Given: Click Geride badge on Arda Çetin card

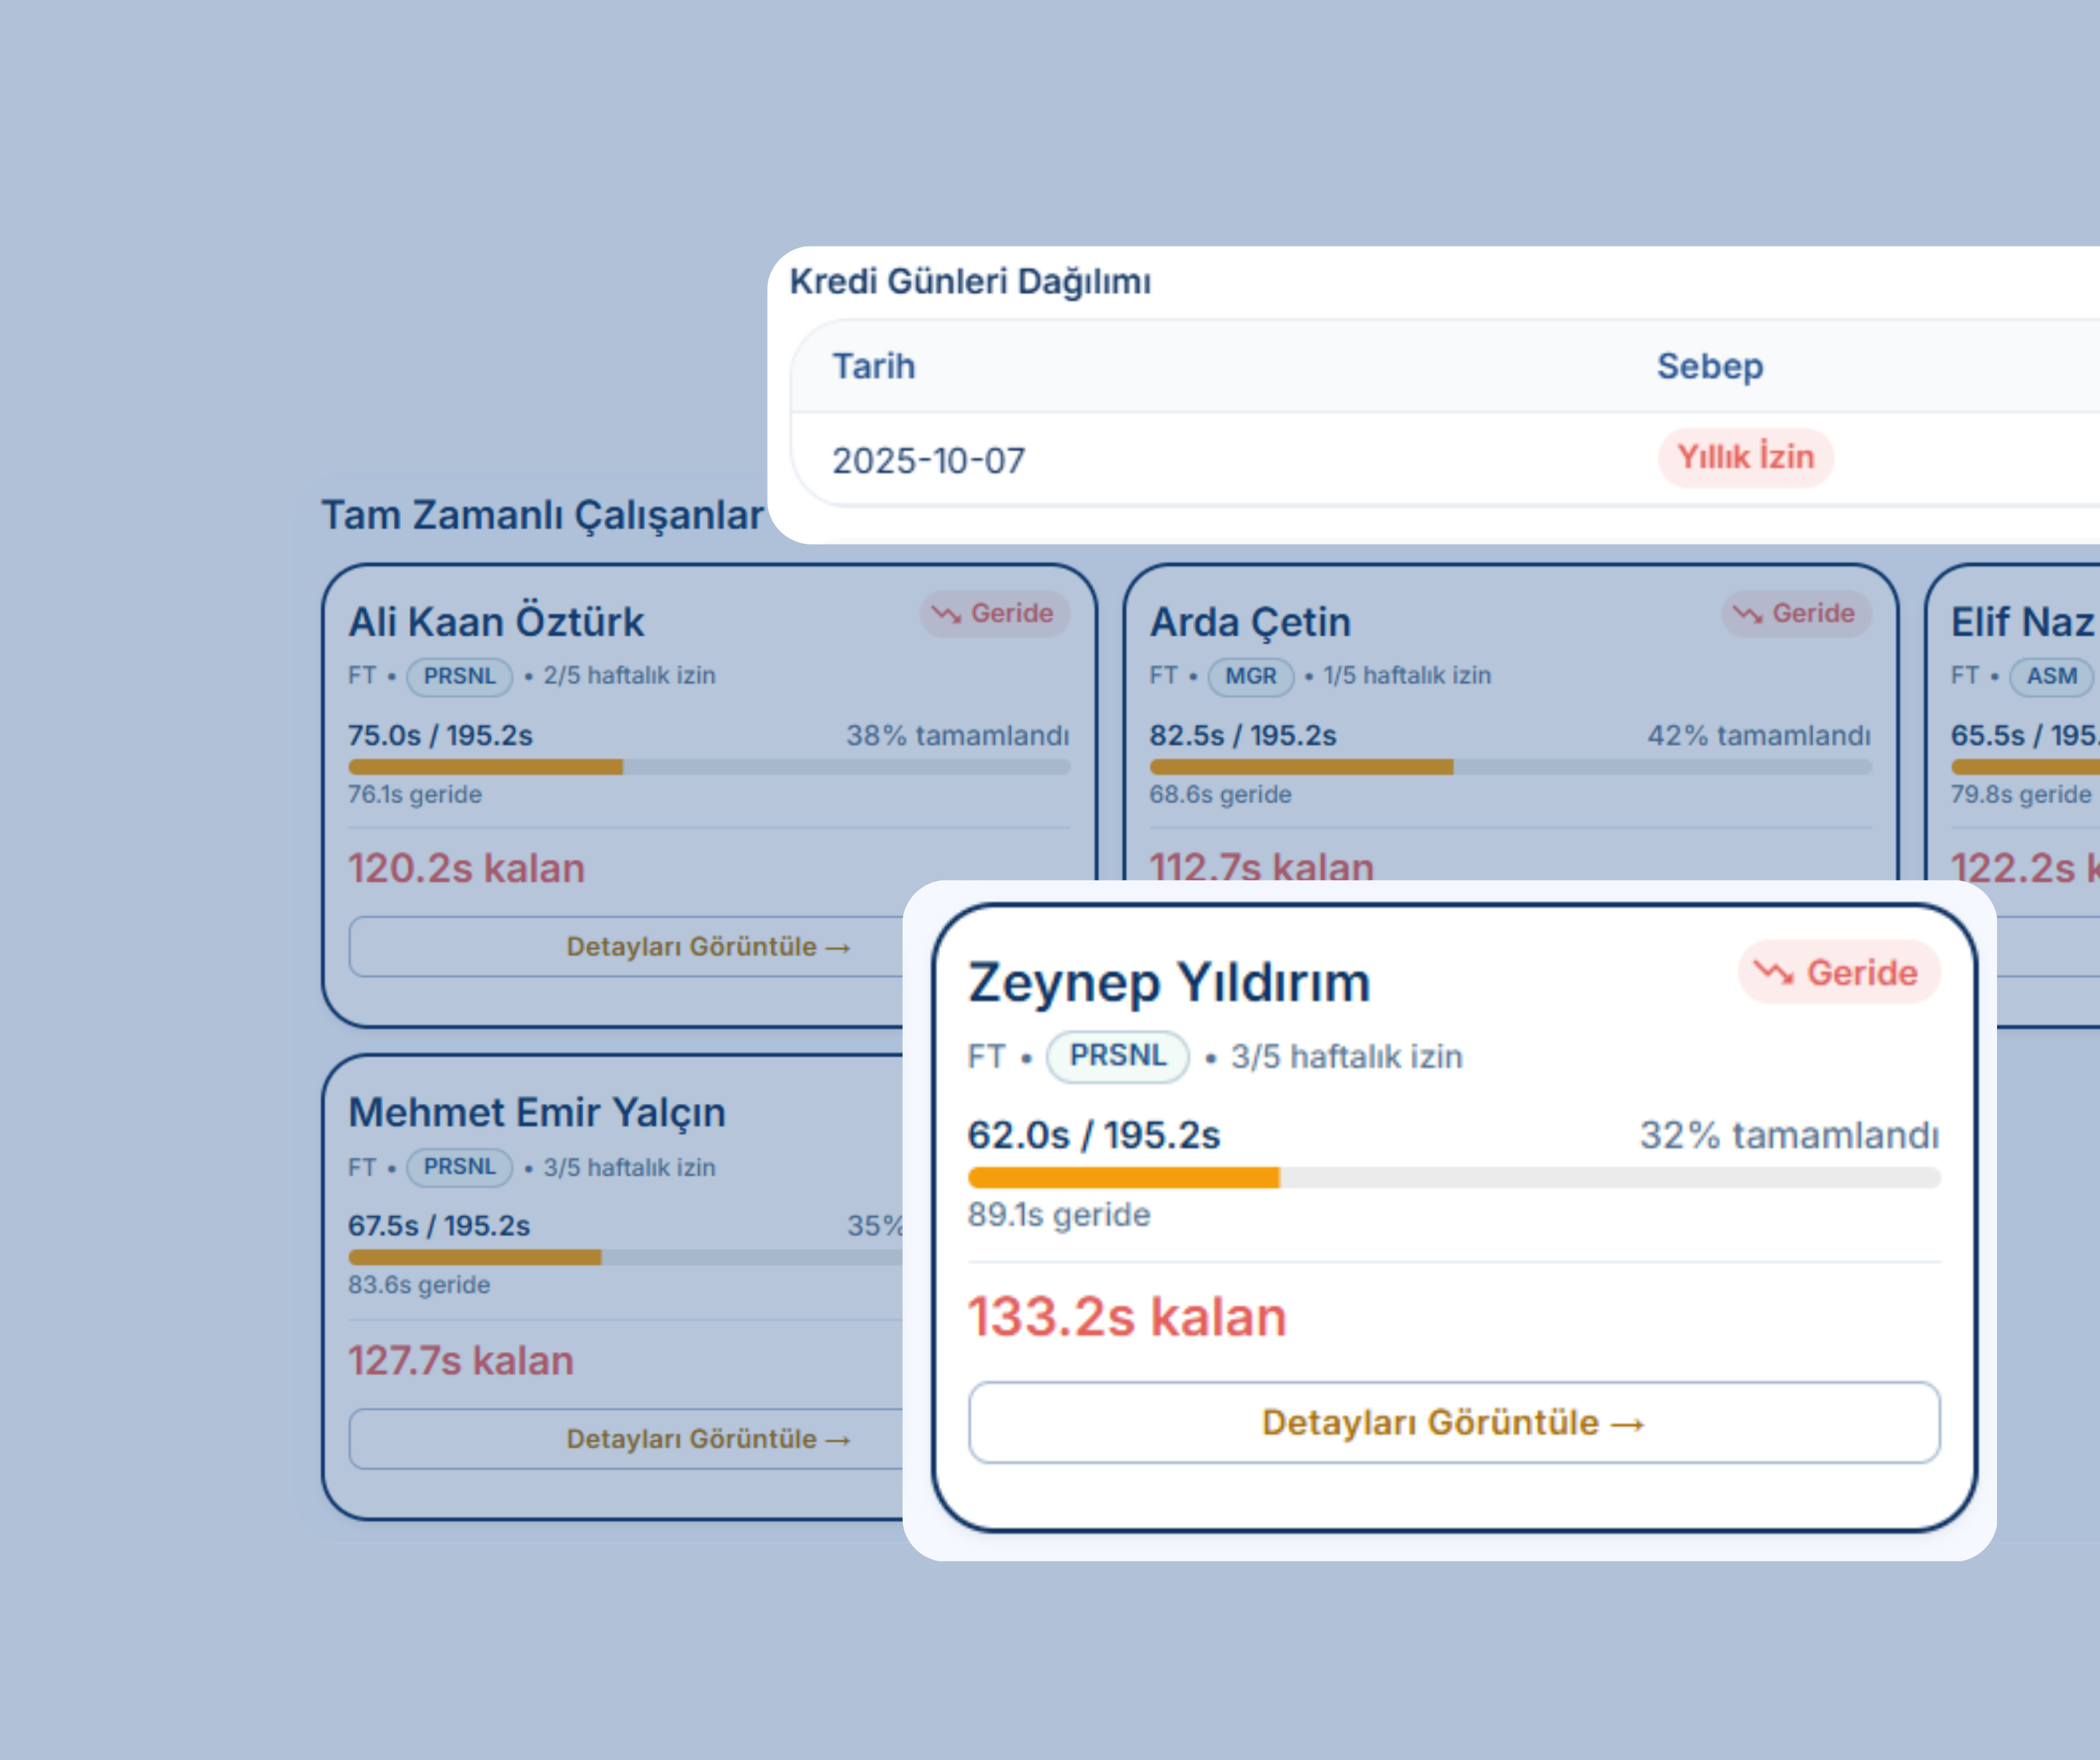Looking at the screenshot, I should (1796, 613).
